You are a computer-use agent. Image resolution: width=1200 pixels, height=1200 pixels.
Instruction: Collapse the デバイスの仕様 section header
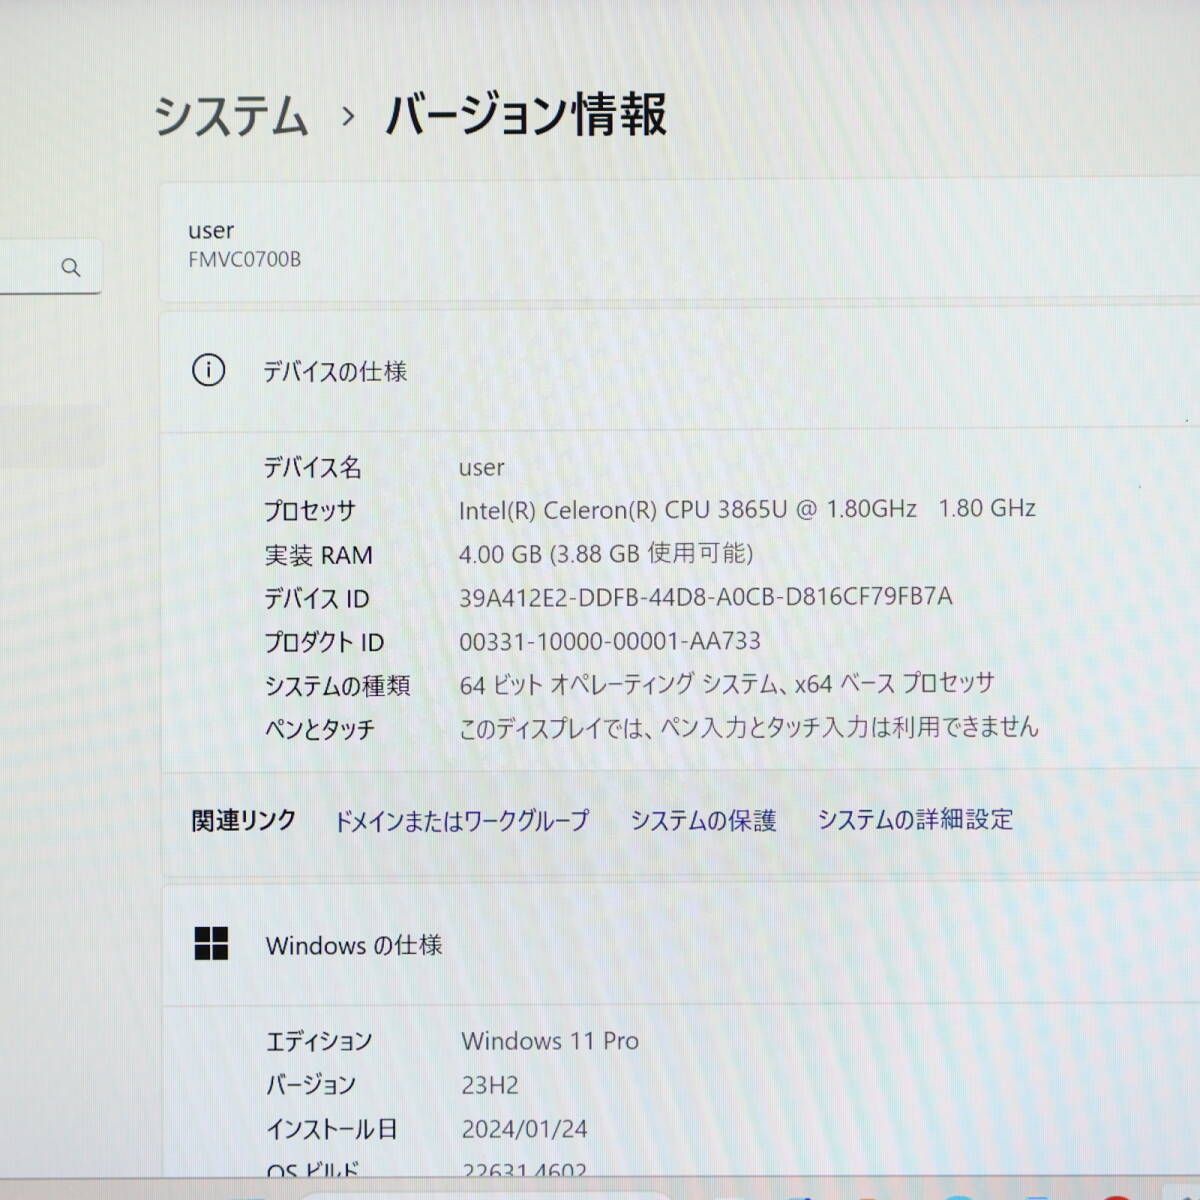(x=680, y=371)
